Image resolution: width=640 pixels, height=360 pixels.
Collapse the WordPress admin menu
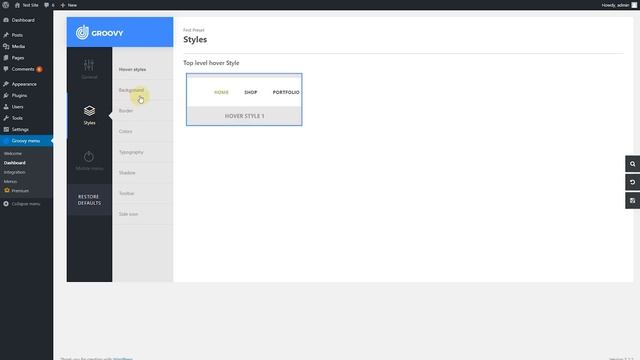click(22, 204)
